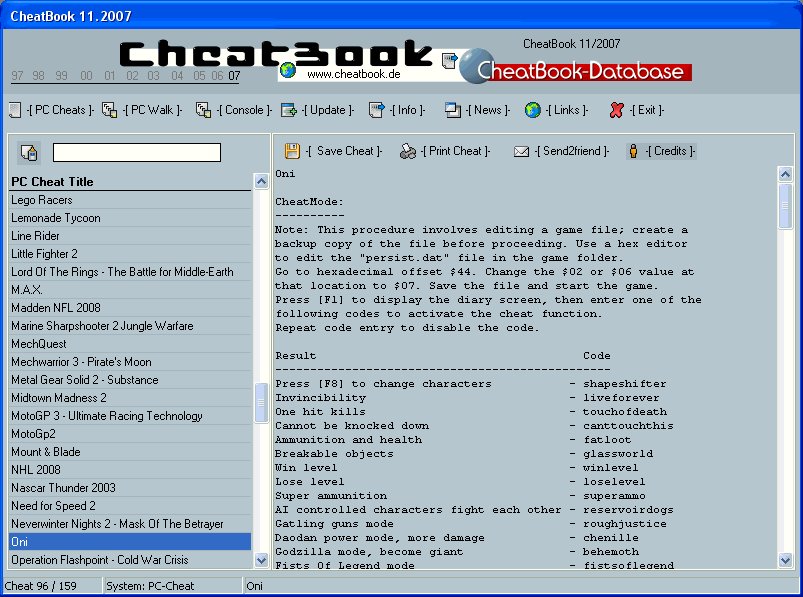This screenshot has width=803, height=597.
Task: Click the News toolbar icon
Action: (x=453, y=110)
